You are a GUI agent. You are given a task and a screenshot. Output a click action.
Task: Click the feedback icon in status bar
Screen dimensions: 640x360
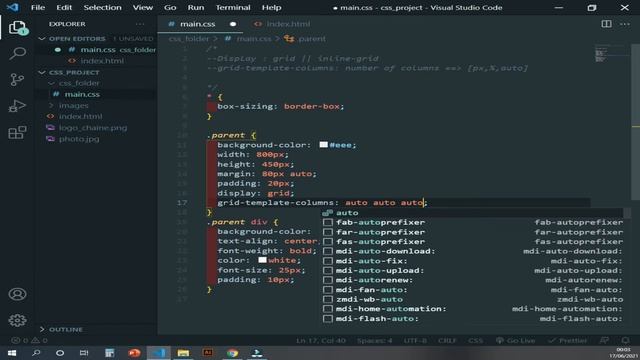tap(604, 340)
